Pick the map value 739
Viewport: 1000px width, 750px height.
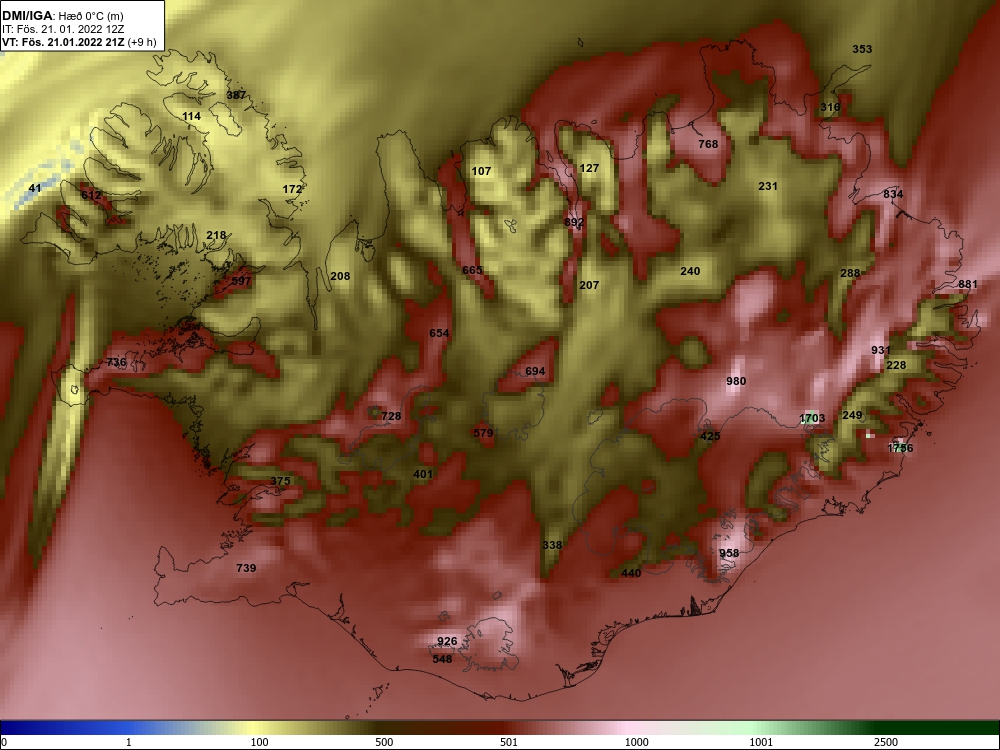(246, 568)
